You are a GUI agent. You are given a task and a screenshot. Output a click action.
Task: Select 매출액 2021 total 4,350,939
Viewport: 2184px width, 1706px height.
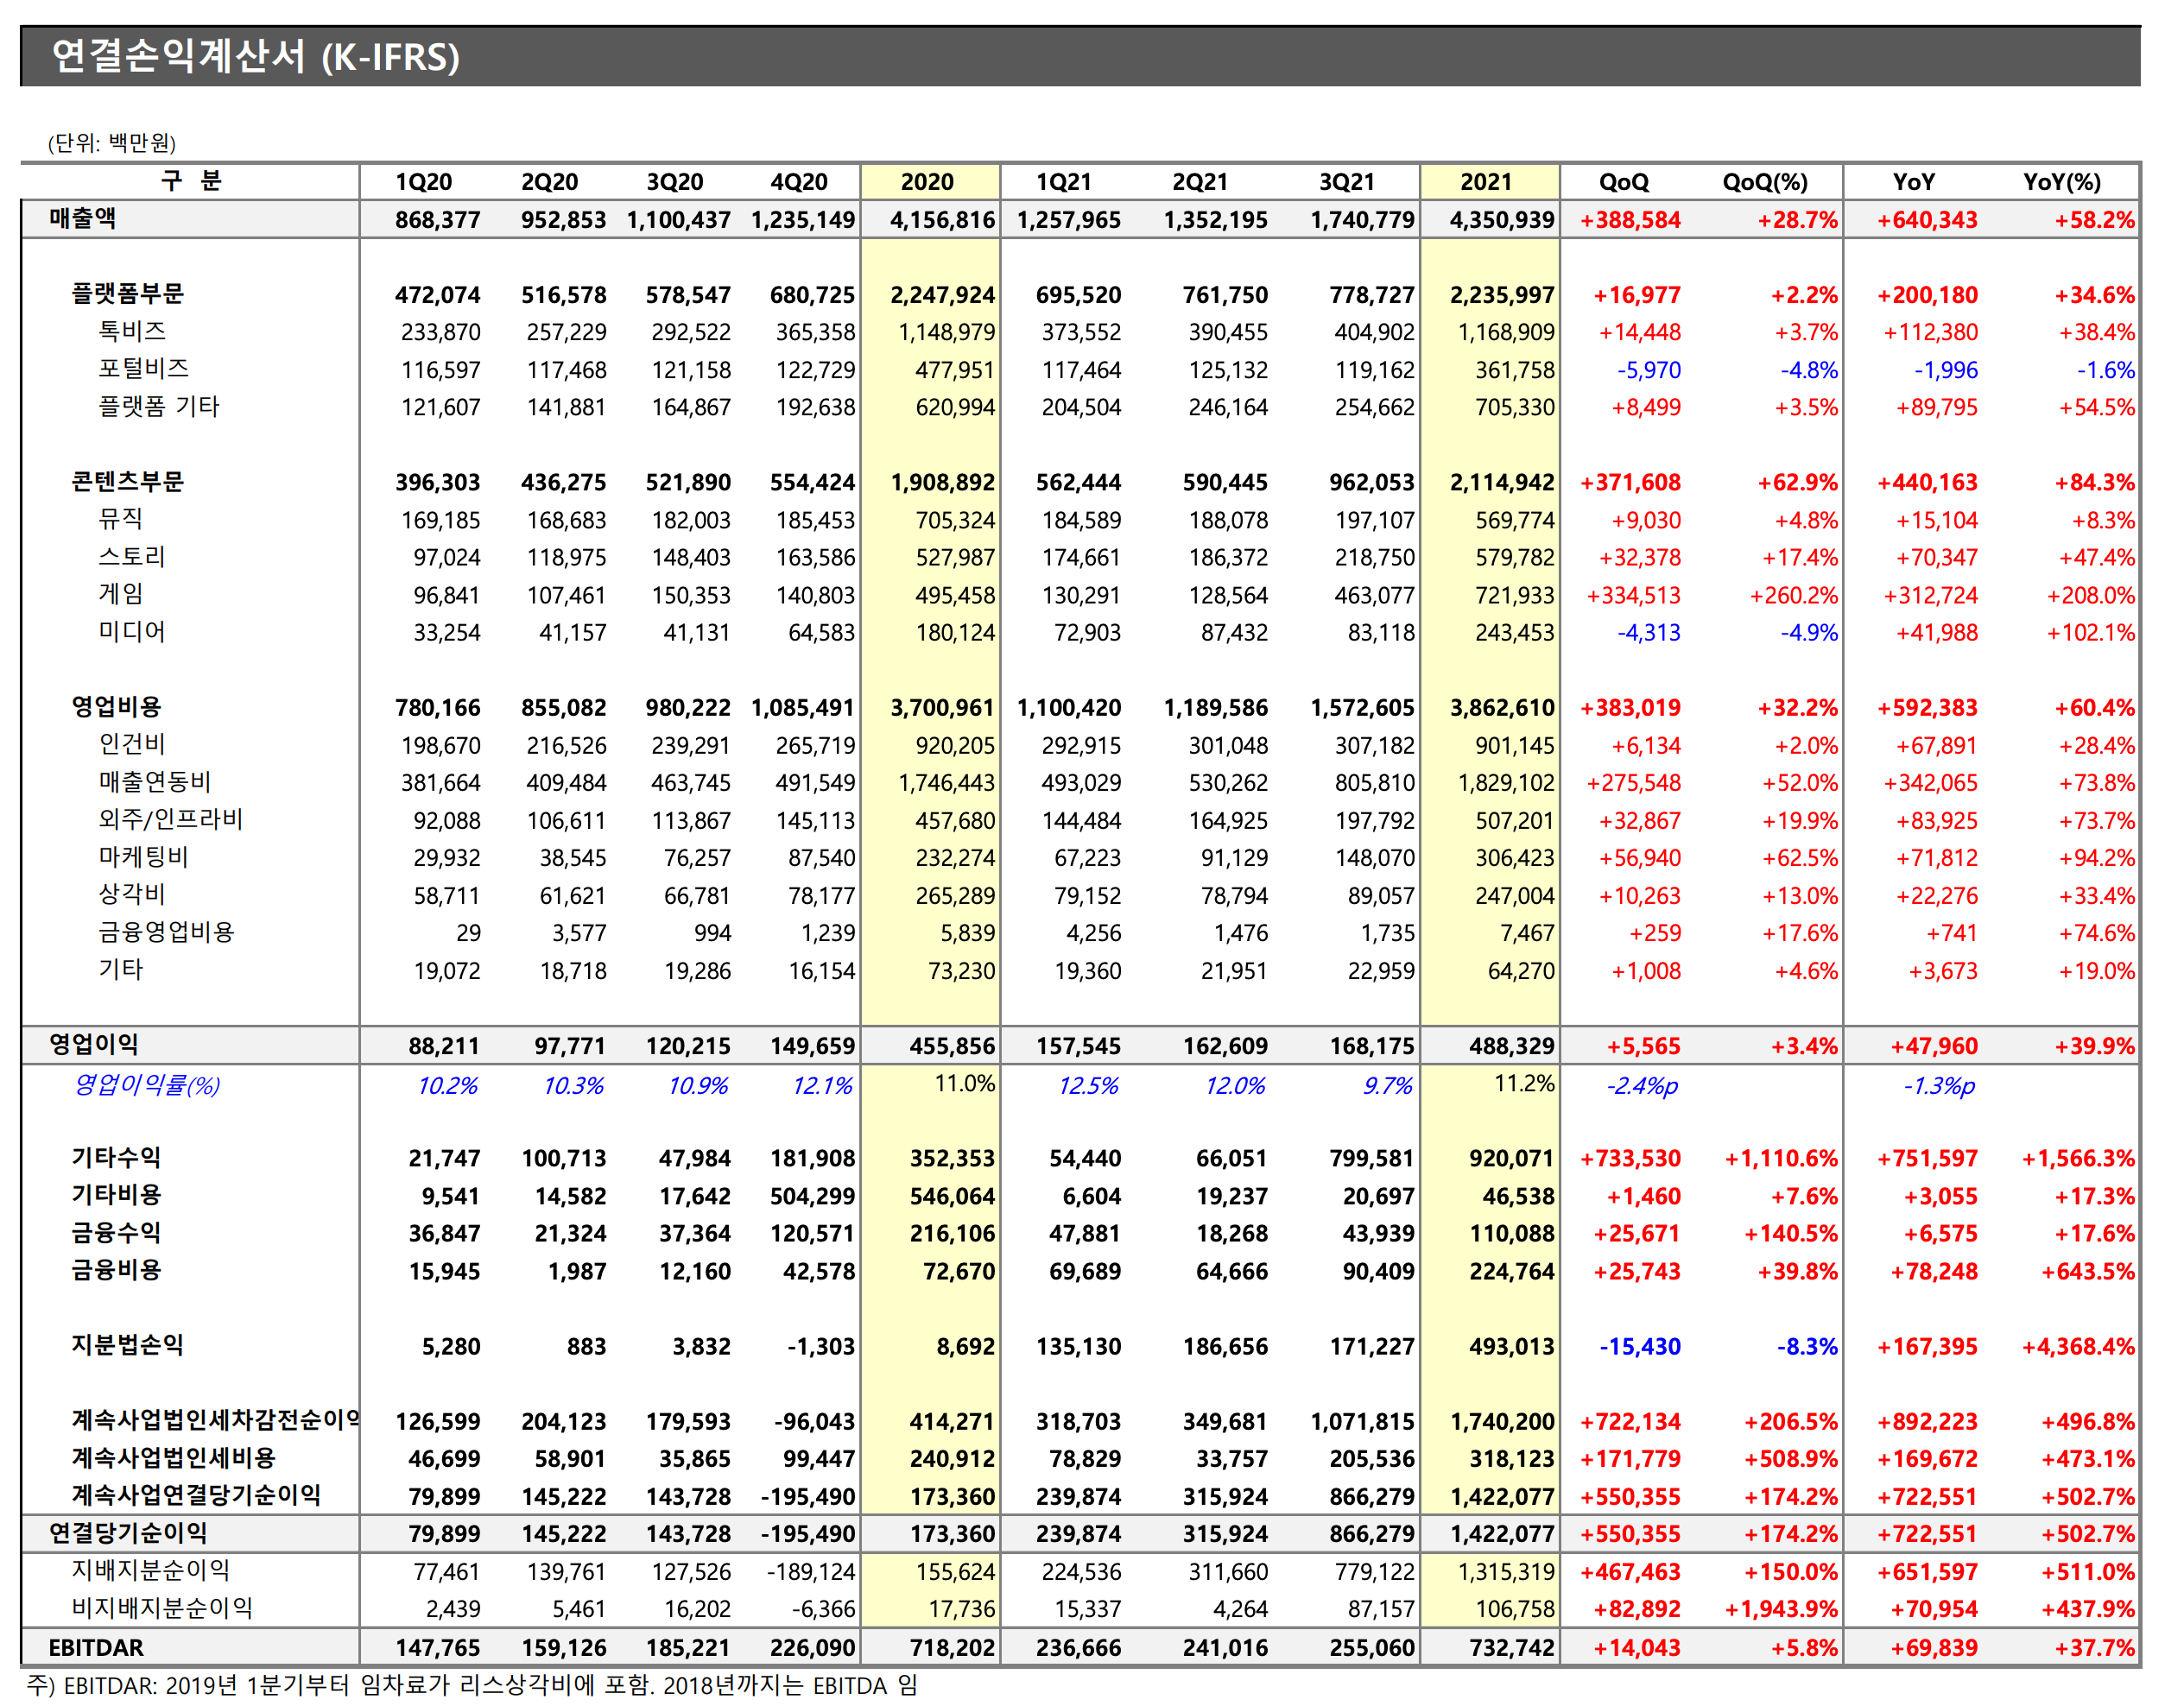coord(1501,220)
